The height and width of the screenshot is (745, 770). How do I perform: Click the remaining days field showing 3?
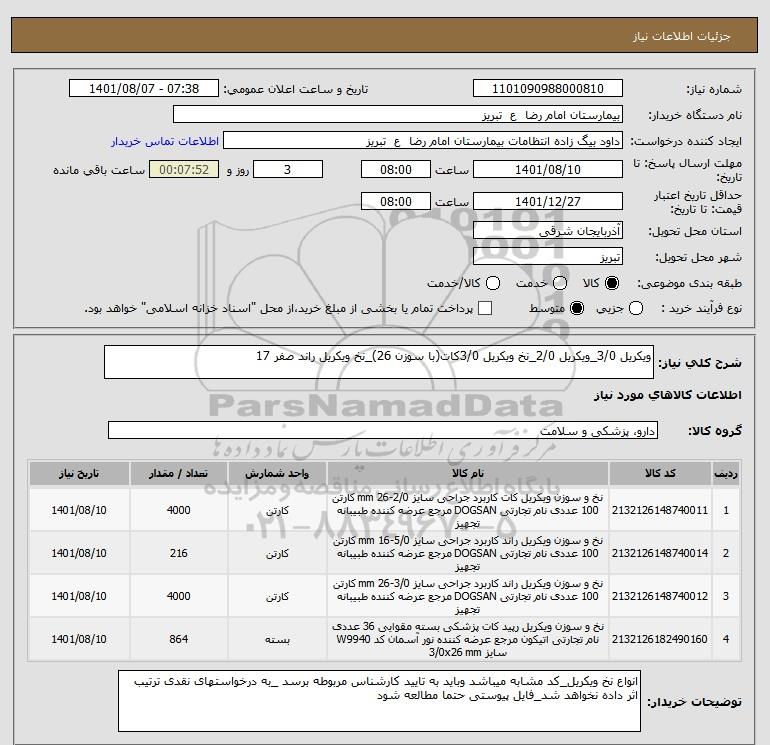[x=288, y=169]
